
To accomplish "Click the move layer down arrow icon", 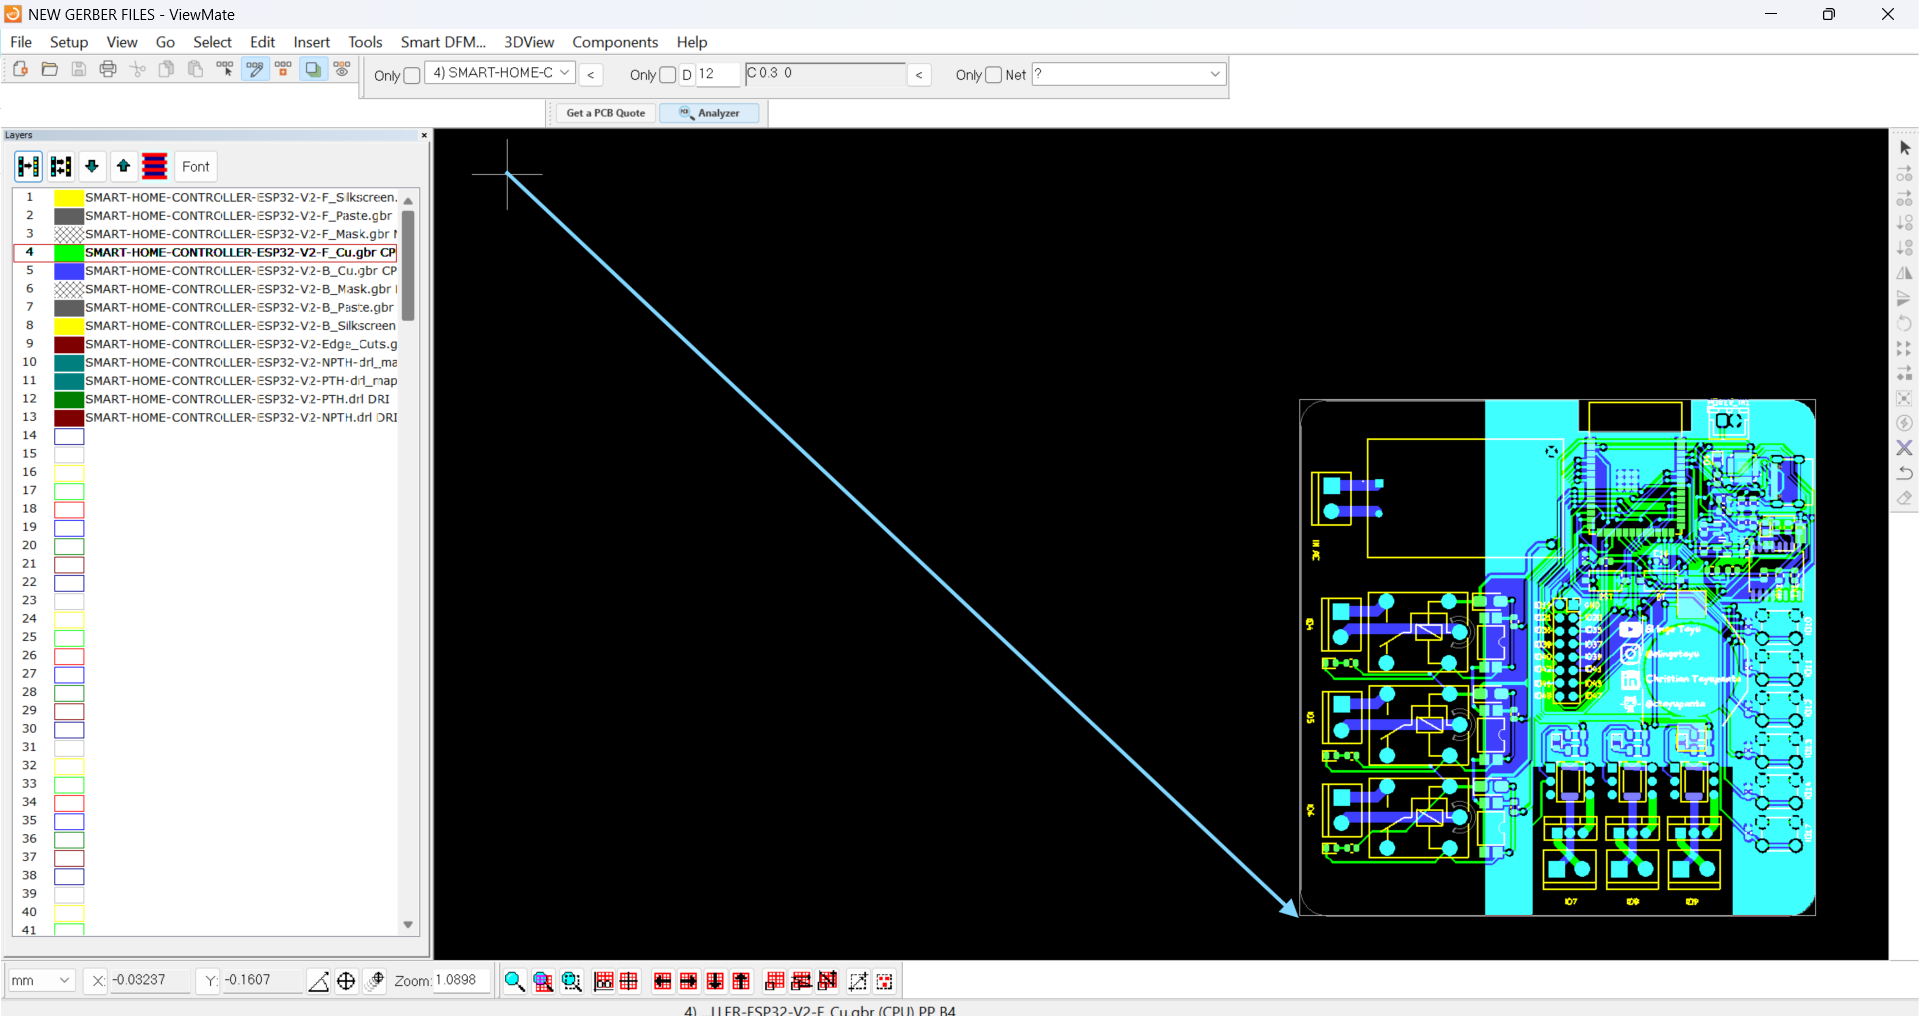I will tap(92, 166).
